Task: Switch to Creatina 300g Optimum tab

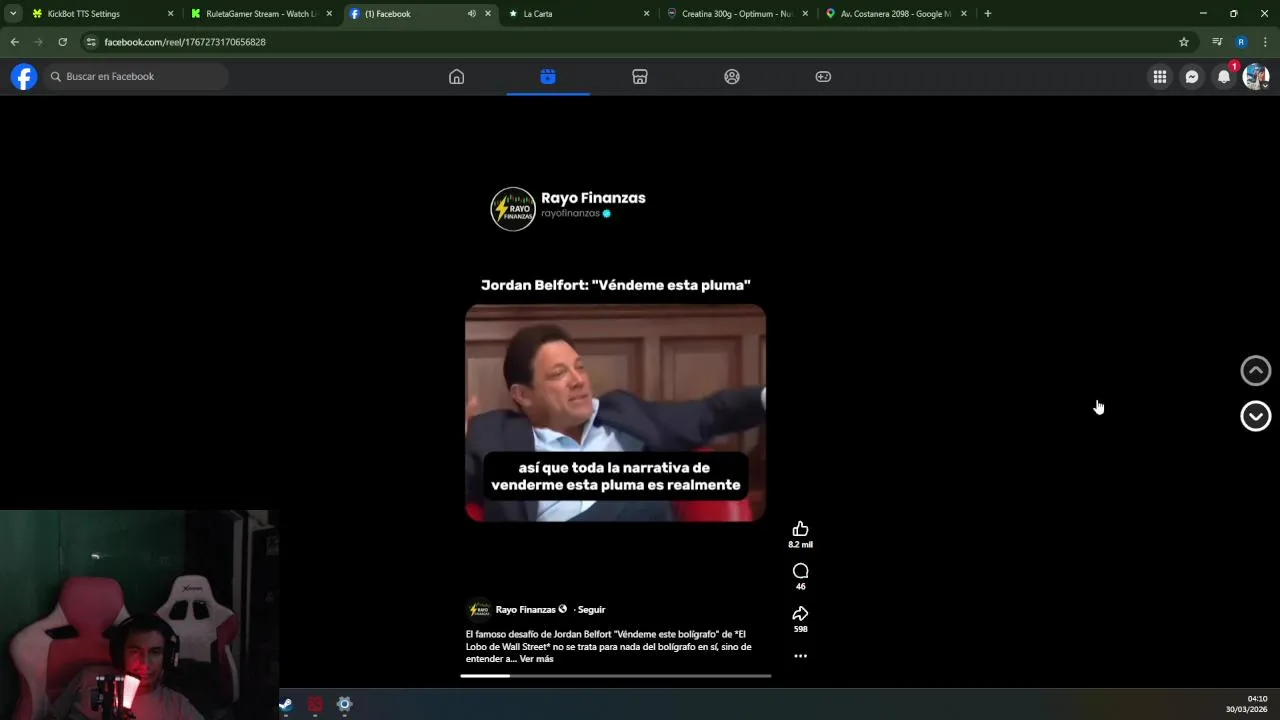Action: click(736, 14)
